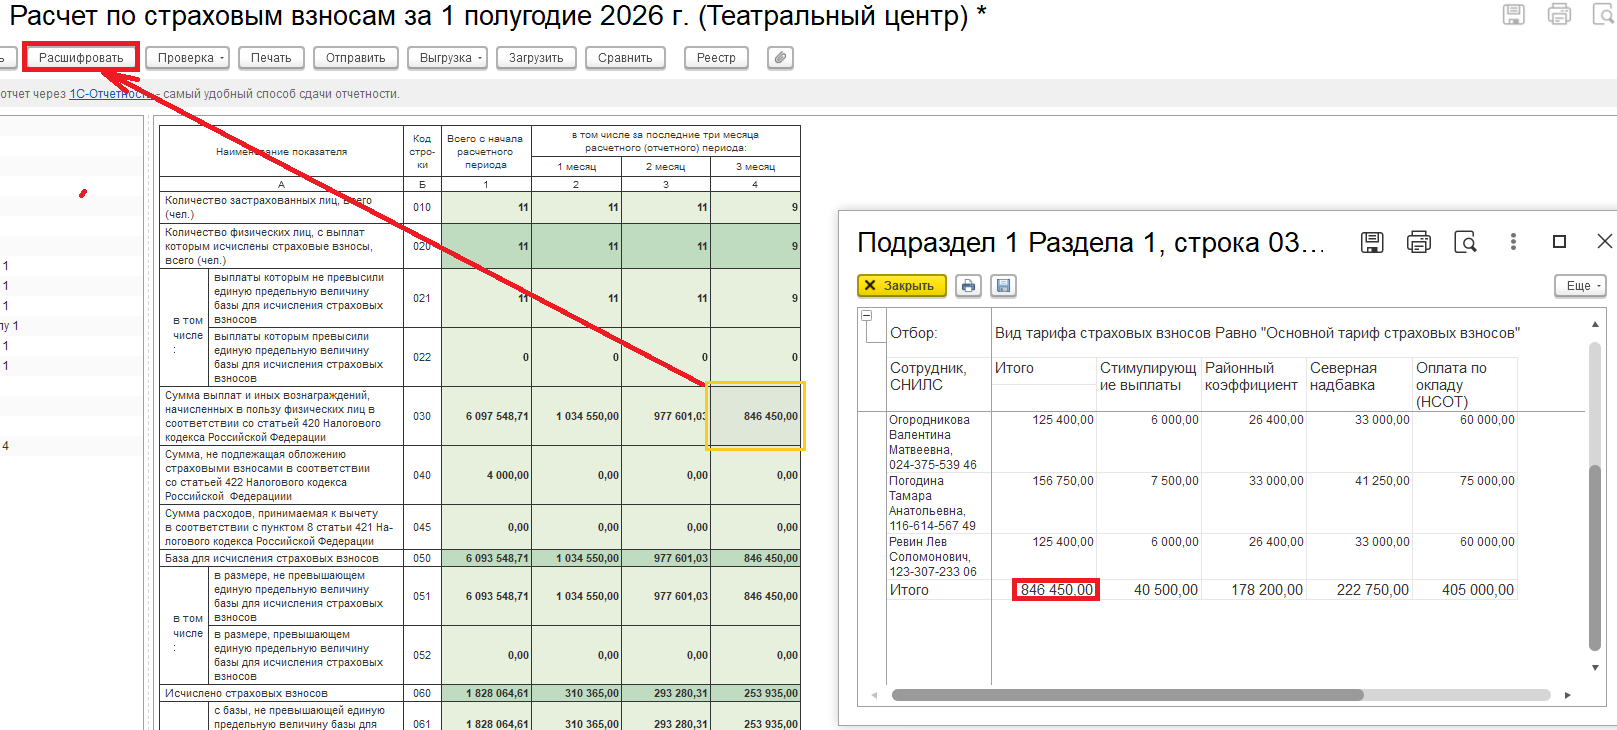This screenshot has height=730, width=1617.
Task: Click the scroll up arrow in detail window
Action: (x=1595, y=324)
